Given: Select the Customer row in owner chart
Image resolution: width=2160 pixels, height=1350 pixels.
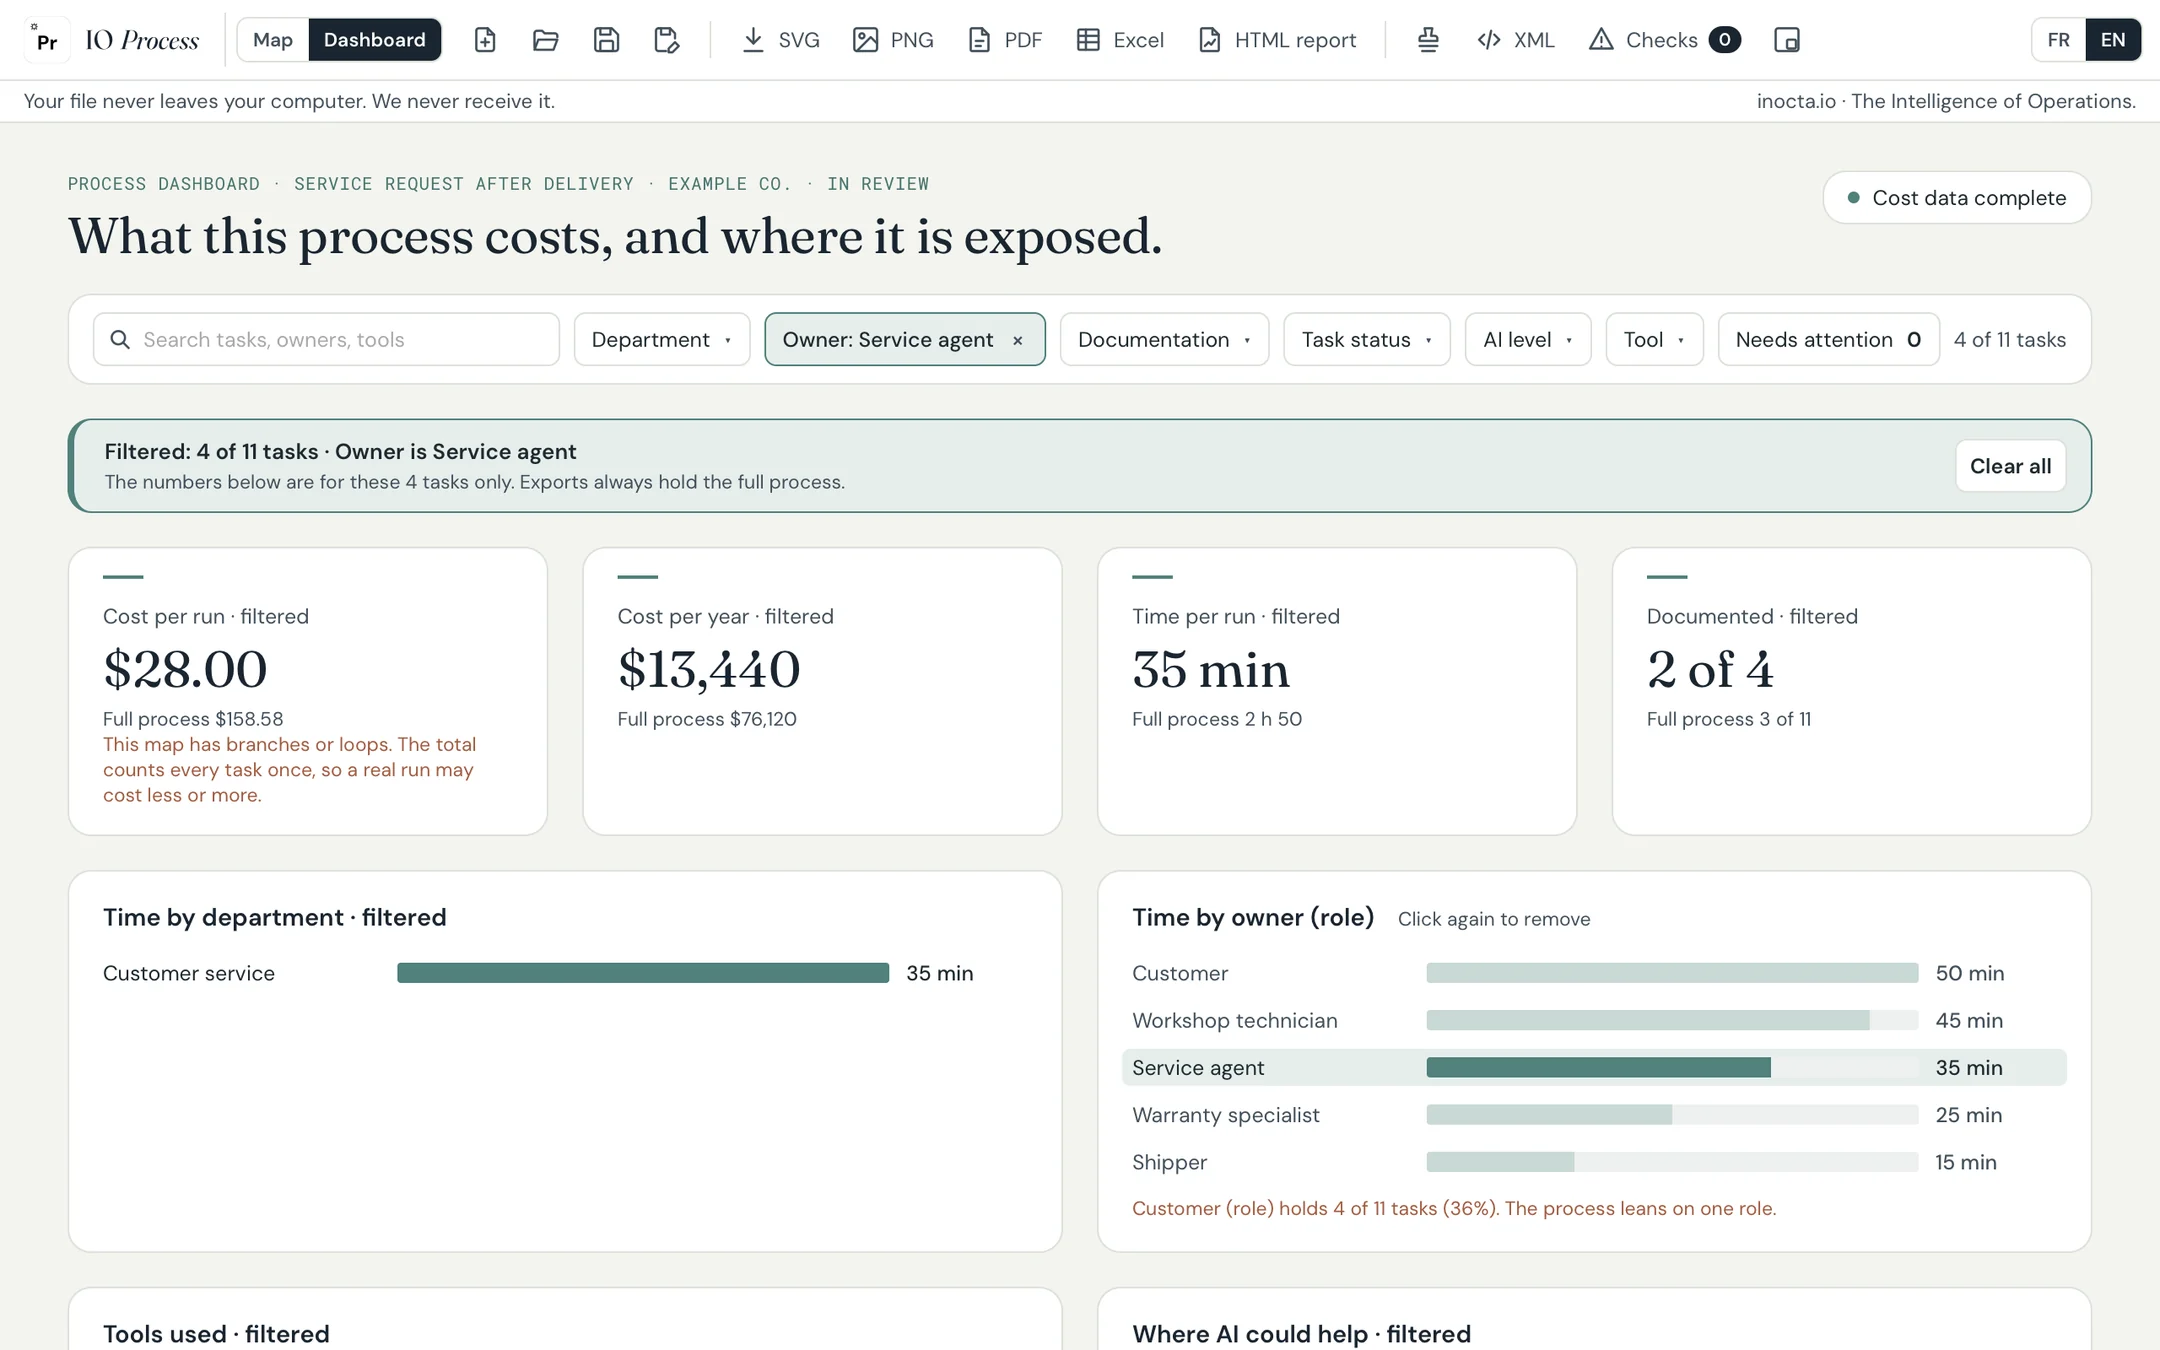Looking at the screenshot, I should click(x=1594, y=973).
